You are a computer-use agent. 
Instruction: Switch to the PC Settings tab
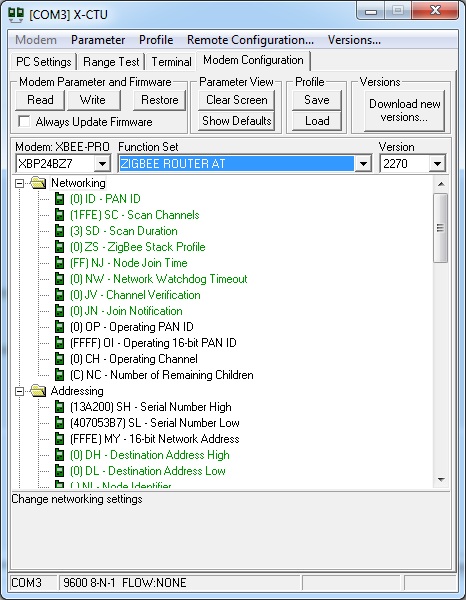point(44,62)
